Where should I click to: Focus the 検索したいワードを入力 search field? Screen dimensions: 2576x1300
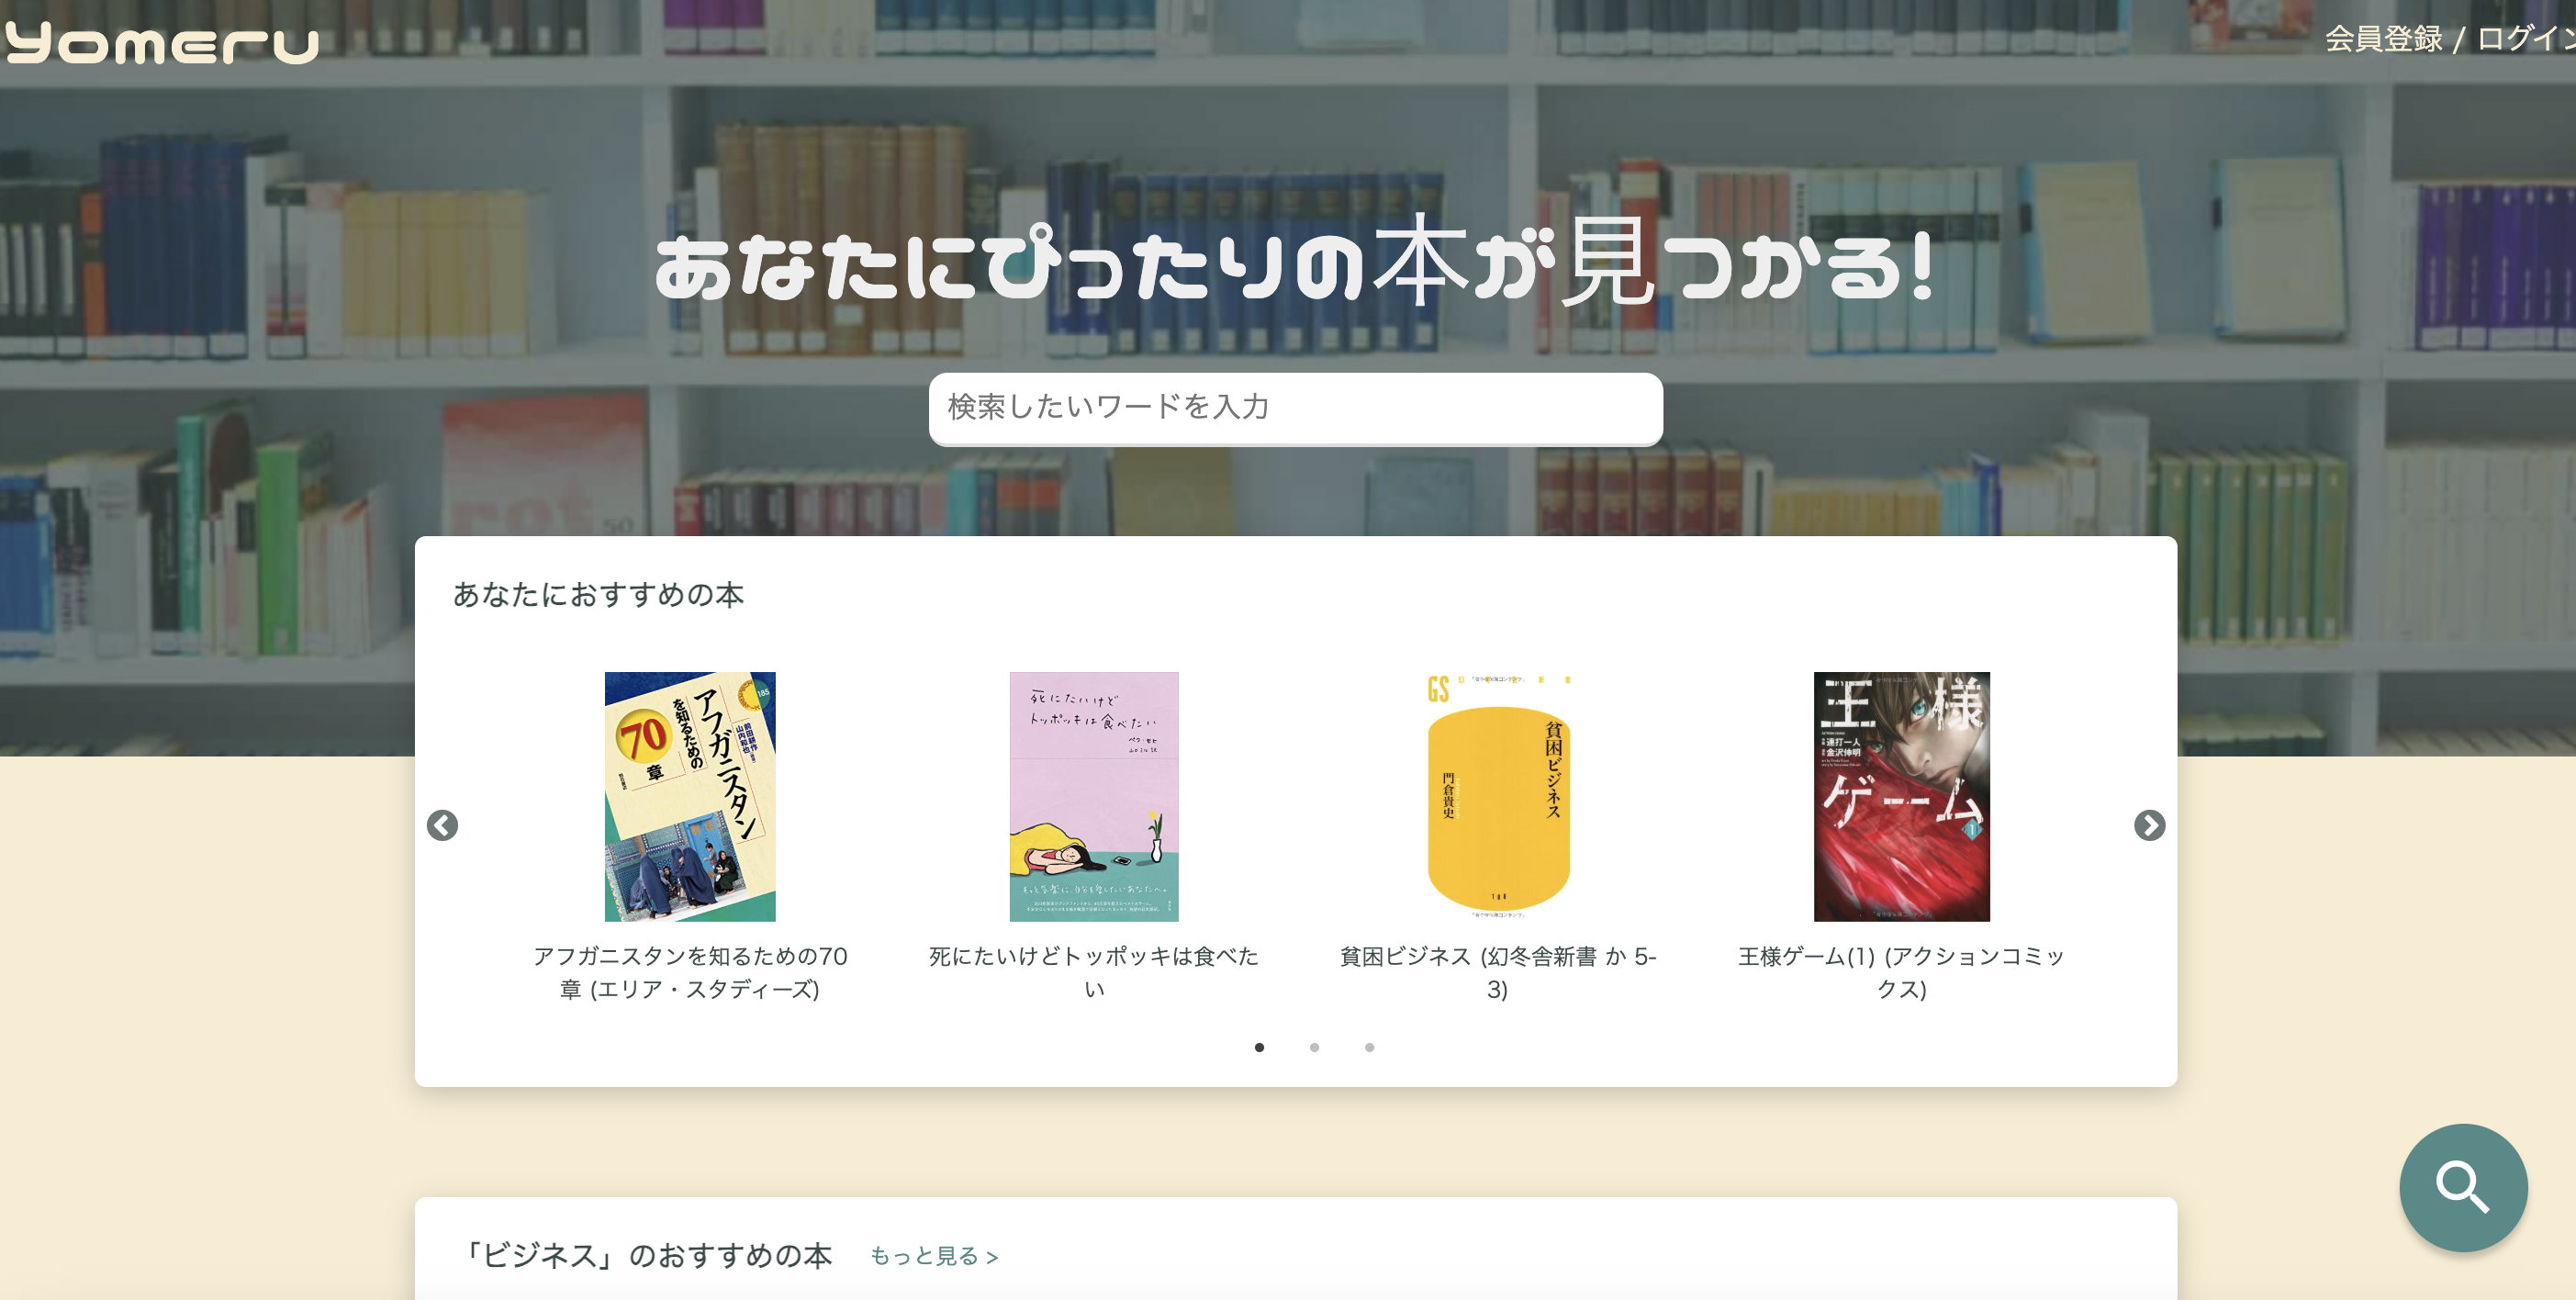point(1295,408)
